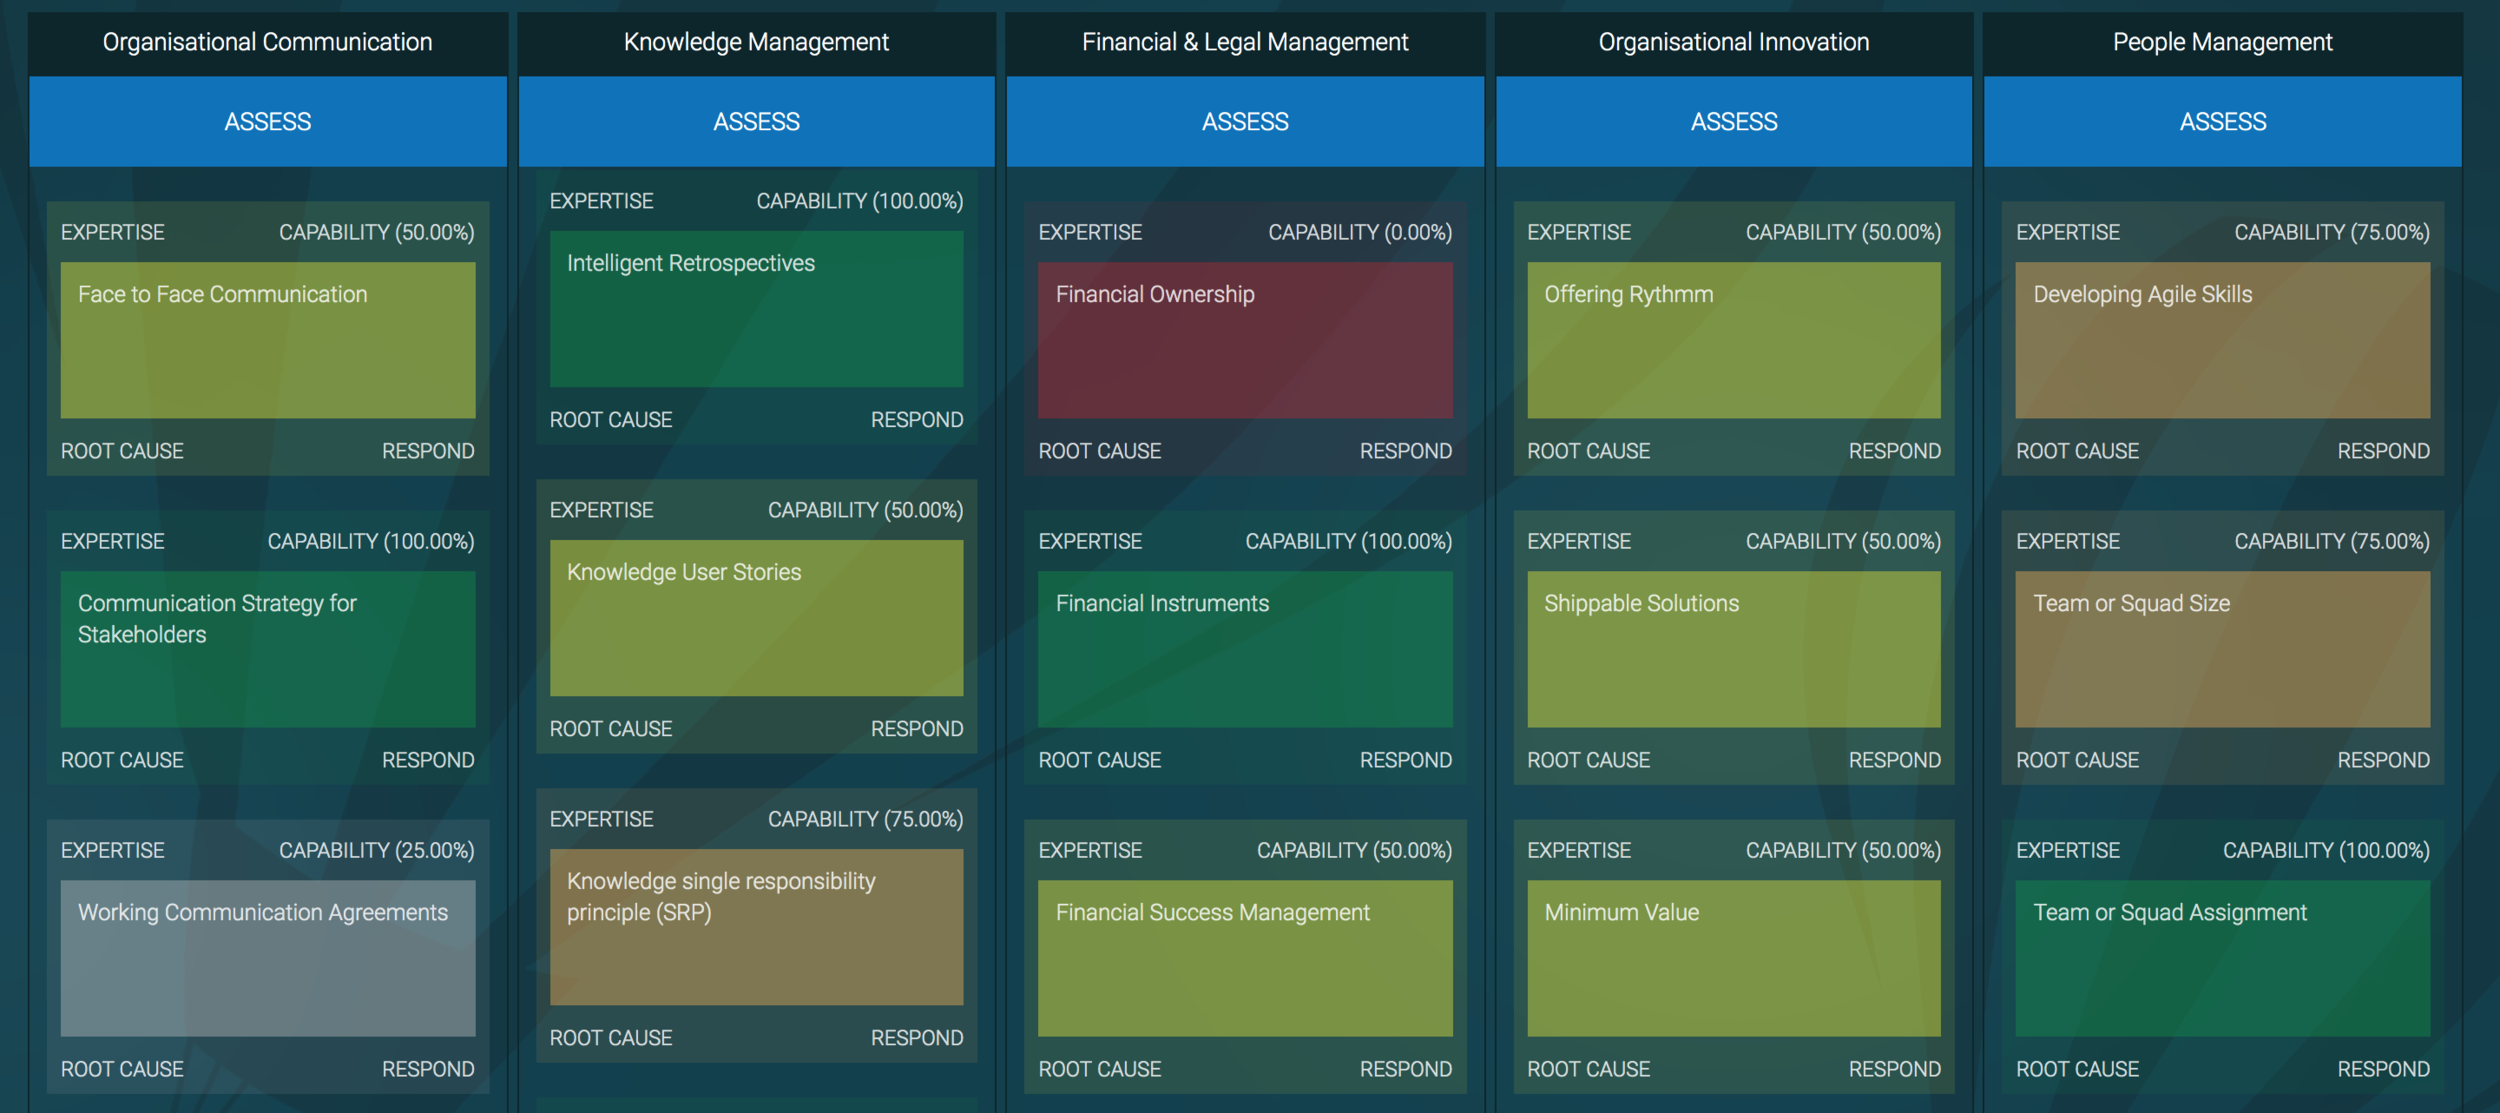
Task: Click ROOT CAUSE for Team or Squad Assignment
Action: pyautogui.click(x=2077, y=1069)
